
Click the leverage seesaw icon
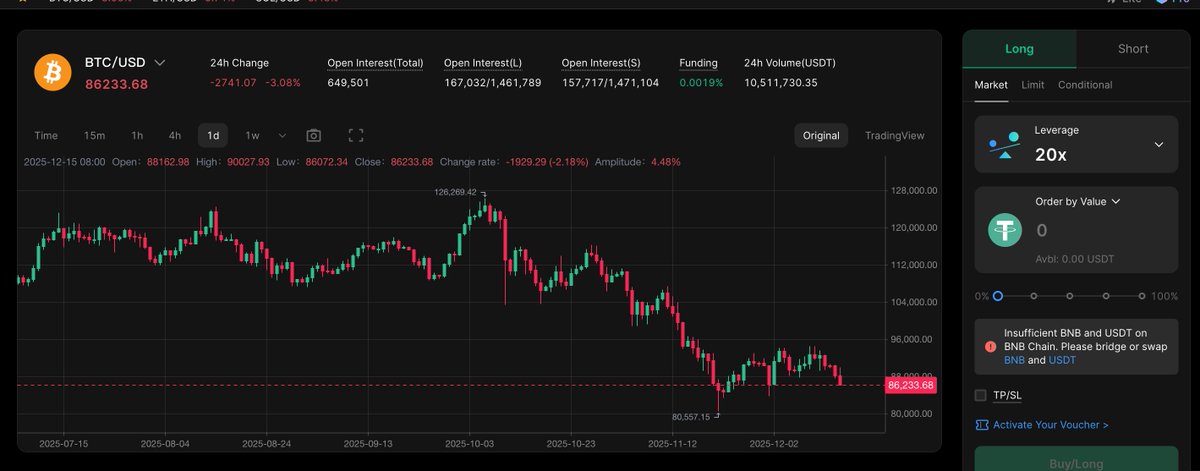(1005, 144)
